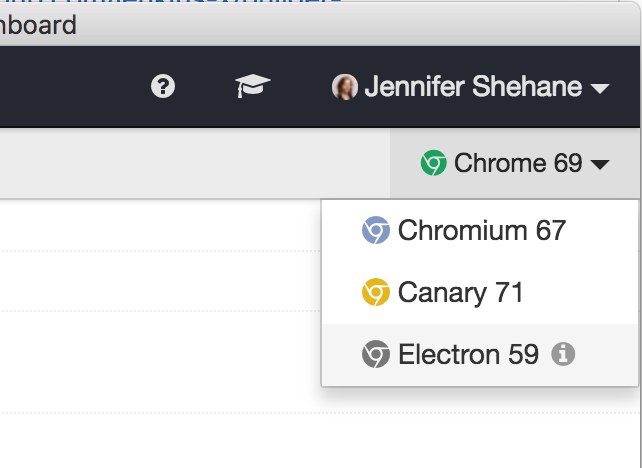
Task: Click the green Chrome 69 logo
Action: pyautogui.click(x=433, y=163)
